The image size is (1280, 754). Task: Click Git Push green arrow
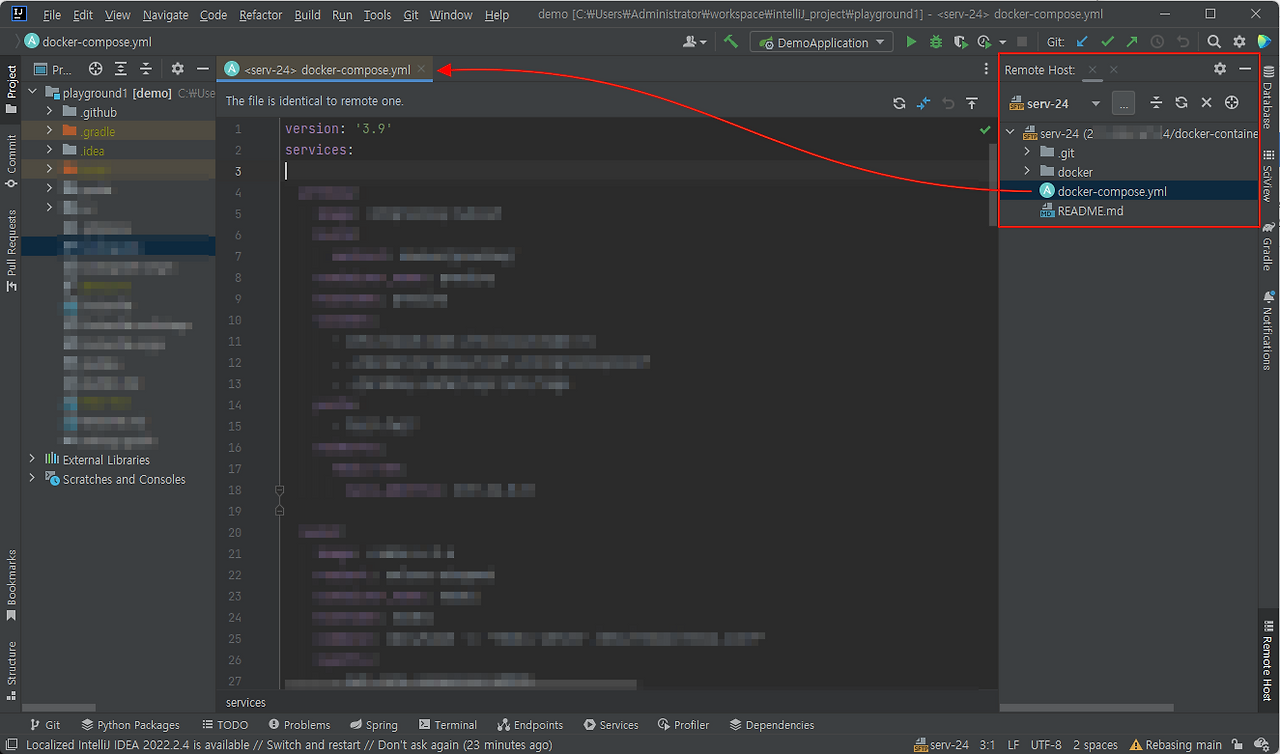coord(1132,42)
